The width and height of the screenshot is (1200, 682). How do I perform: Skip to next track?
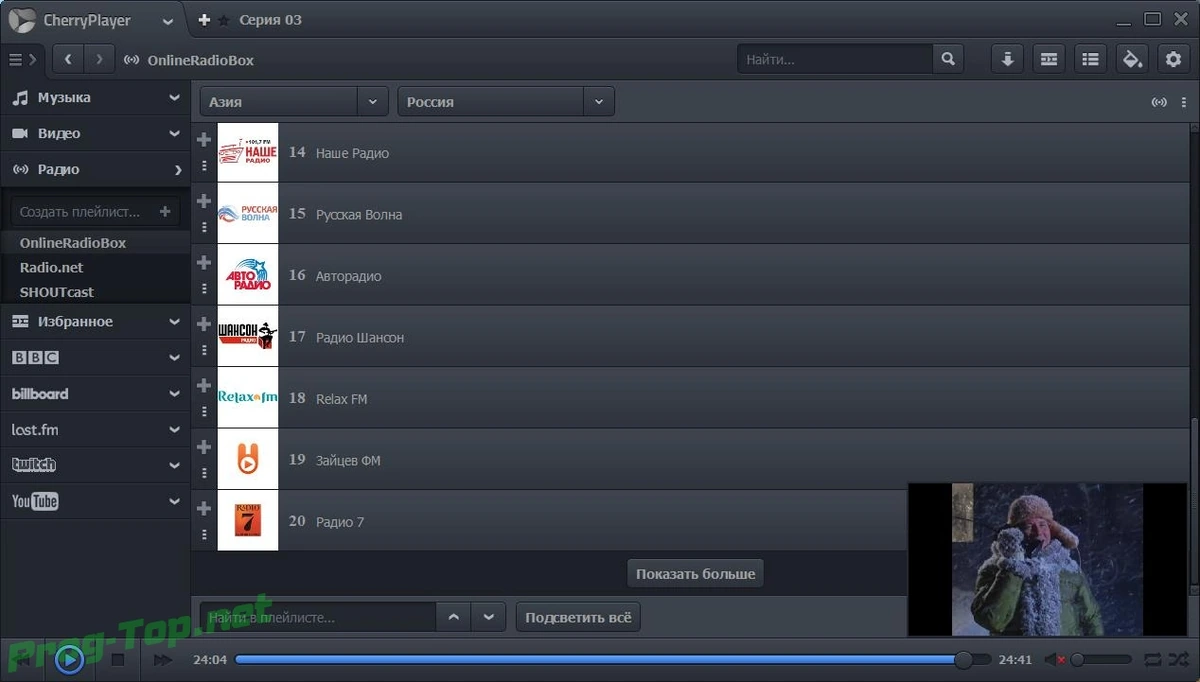pyautogui.click(x=163, y=660)
